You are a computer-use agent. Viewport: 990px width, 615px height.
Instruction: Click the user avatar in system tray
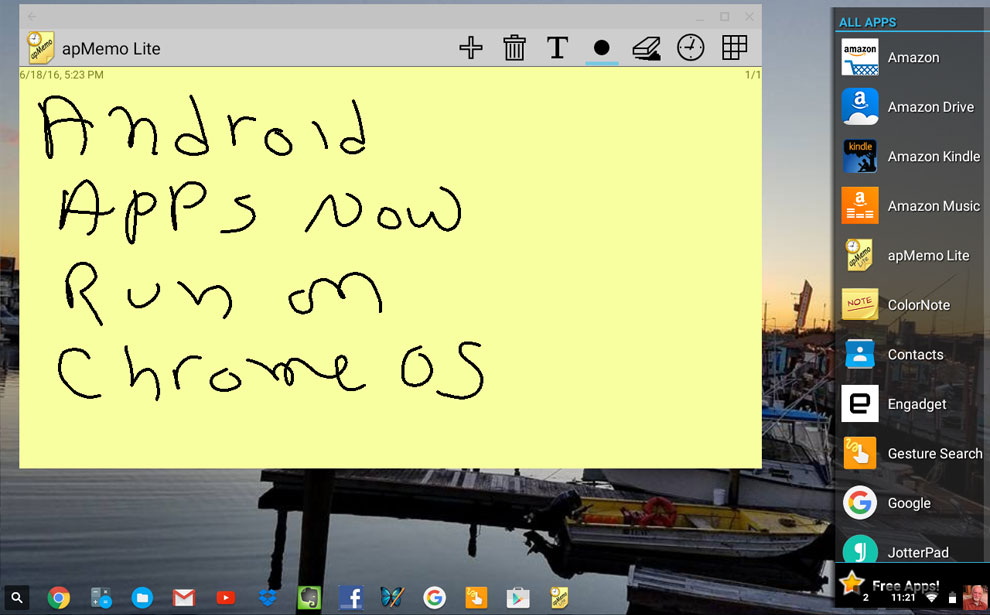click(x=975, y=597)
